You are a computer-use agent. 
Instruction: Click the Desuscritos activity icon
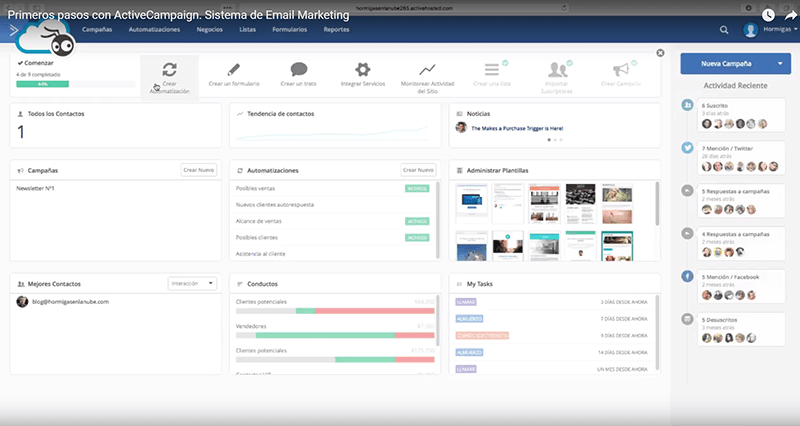687,319
